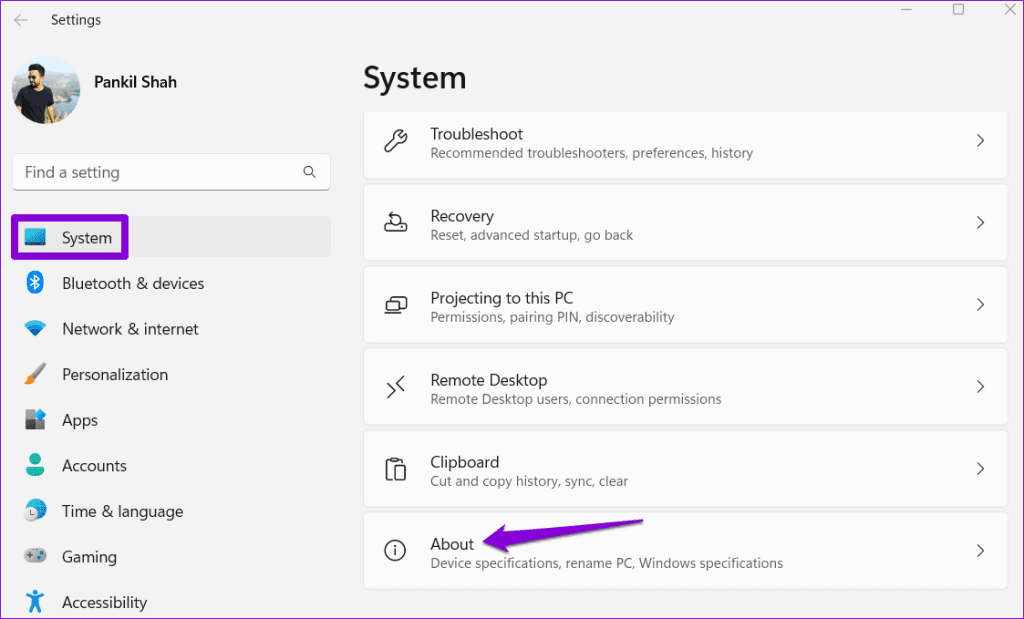Expand the About chevron arrow
This screenshot has width=1024, height=619.
tap(980, 551)
